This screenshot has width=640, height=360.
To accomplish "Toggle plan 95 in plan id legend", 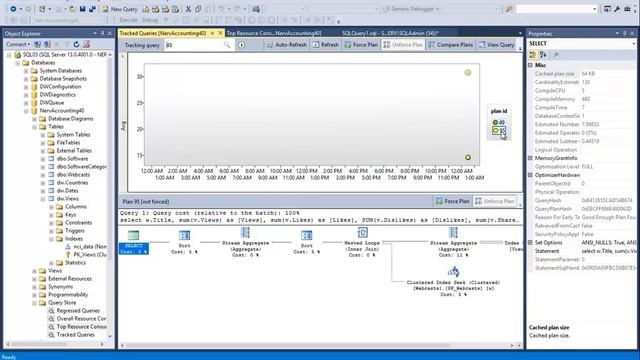I will (x=498, y=131).
